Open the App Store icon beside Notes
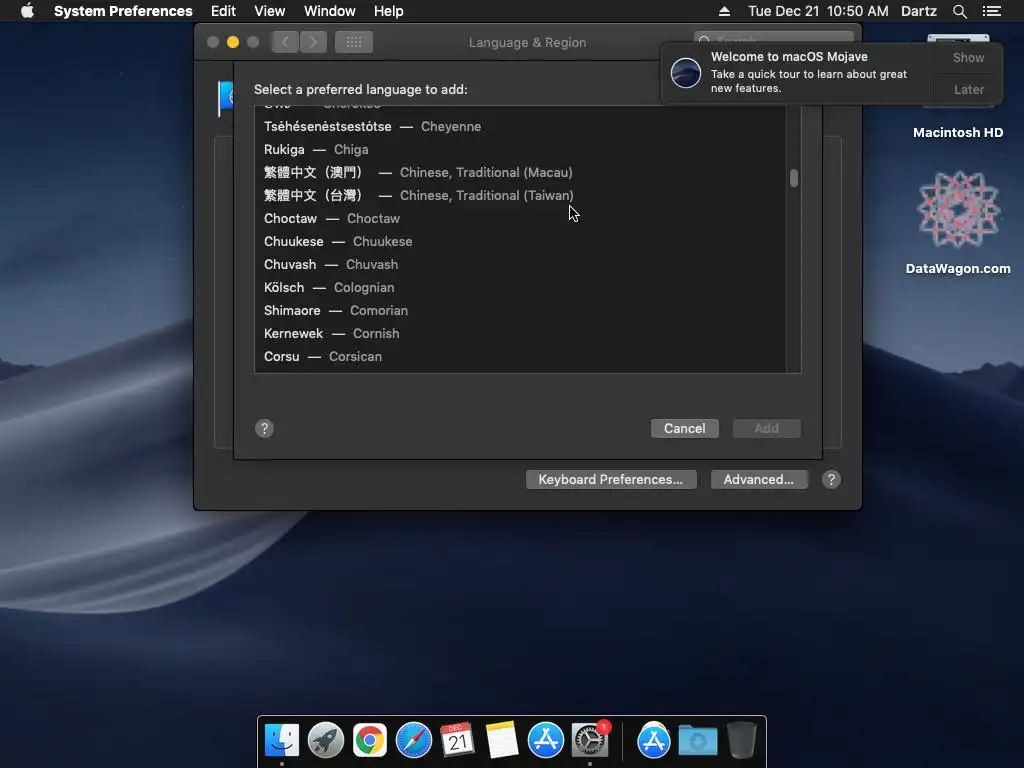 click(x=545, y=740)
